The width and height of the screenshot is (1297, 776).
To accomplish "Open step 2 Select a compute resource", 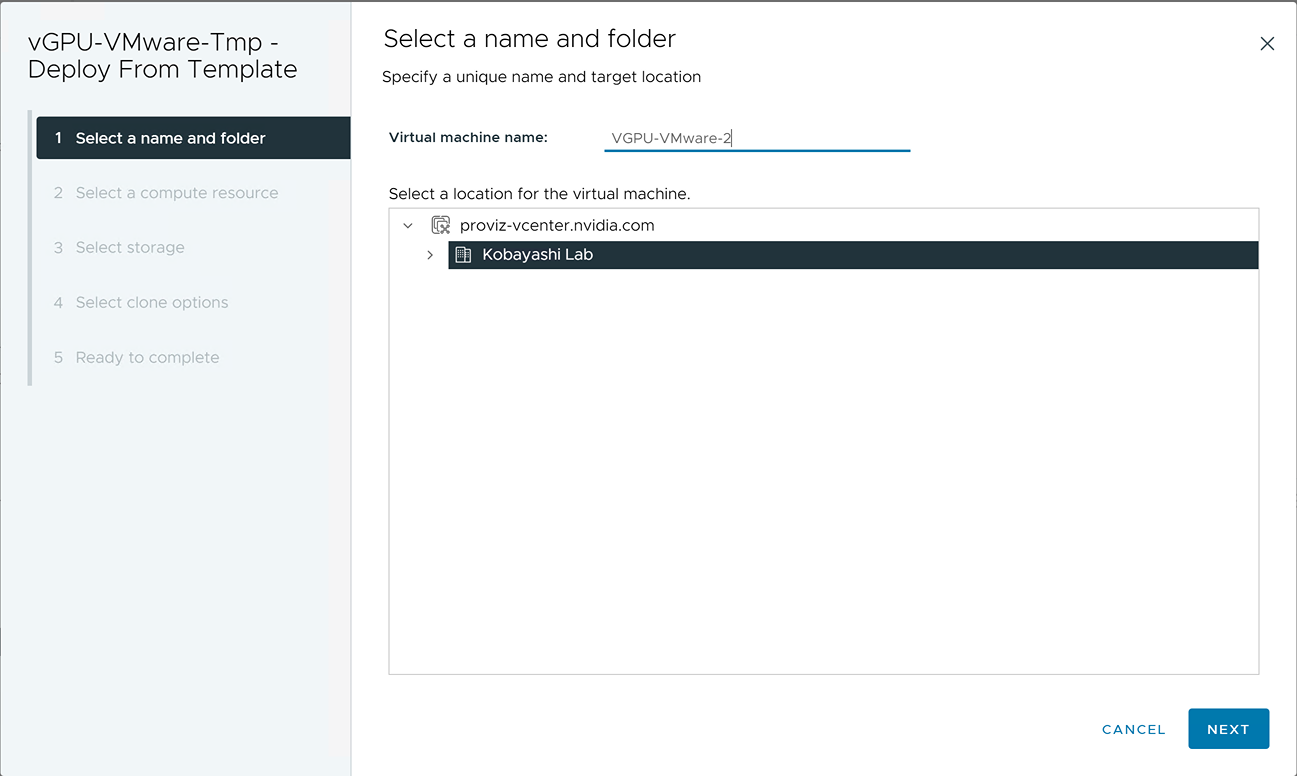I will [176, 193].
